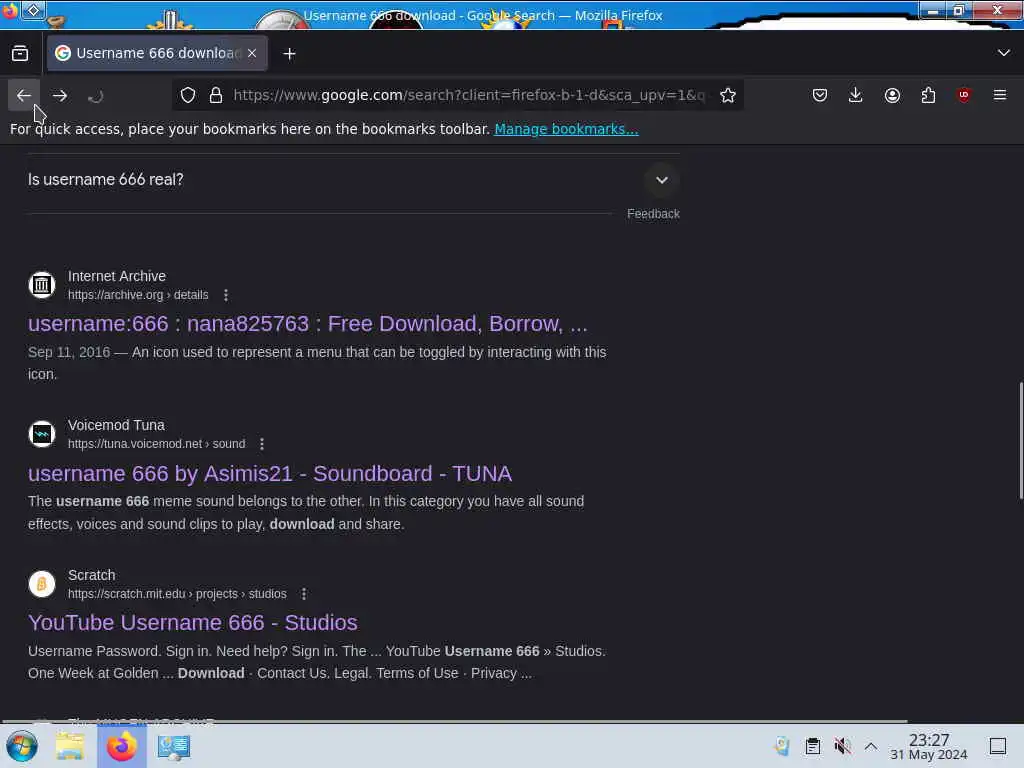Click the show desktop button
This screenshot has width=1024, height=768.
click(998, 746)
